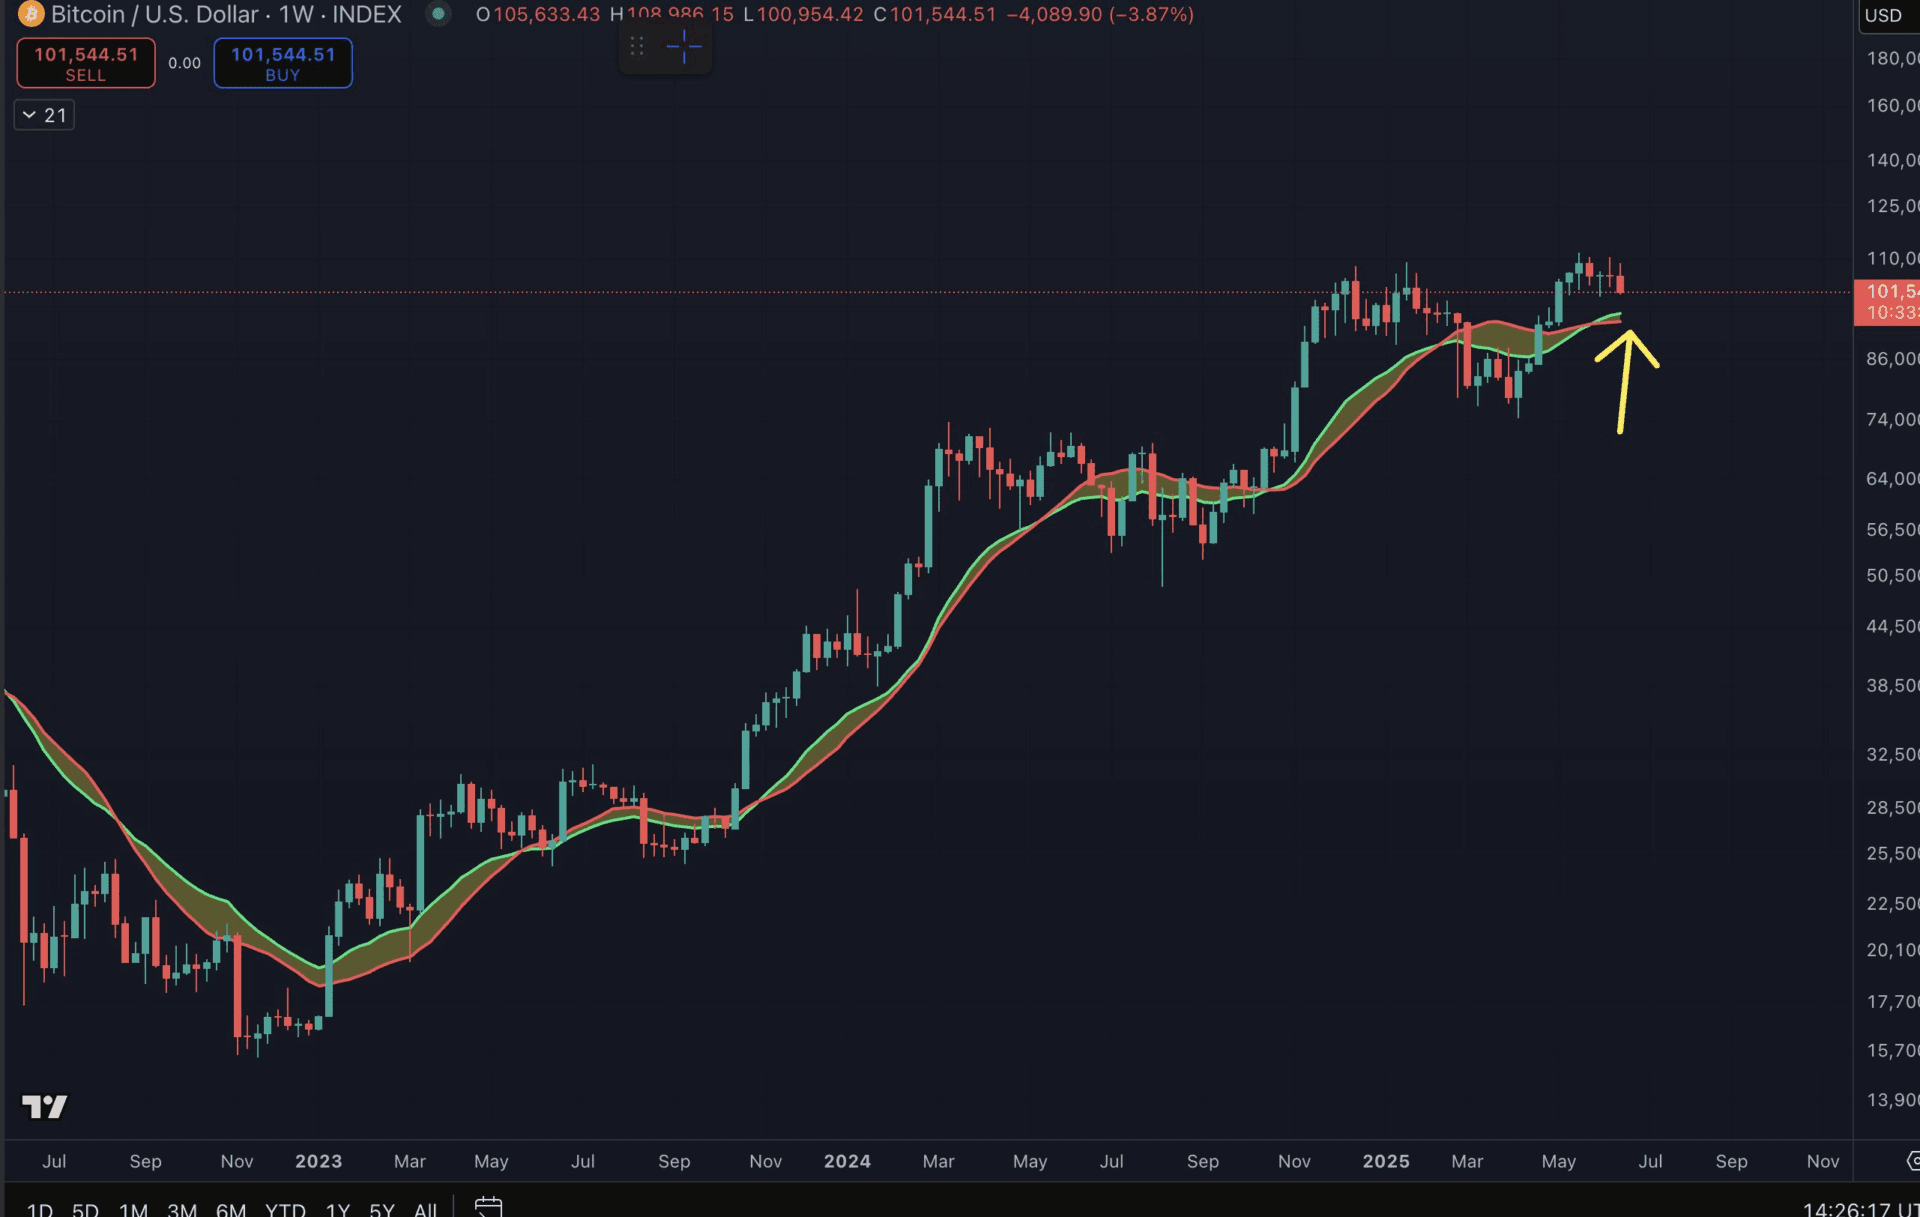Screen dimensions: 1920x1217
Task: Open the USD currency selector
Action: (x=1884, y=15)
